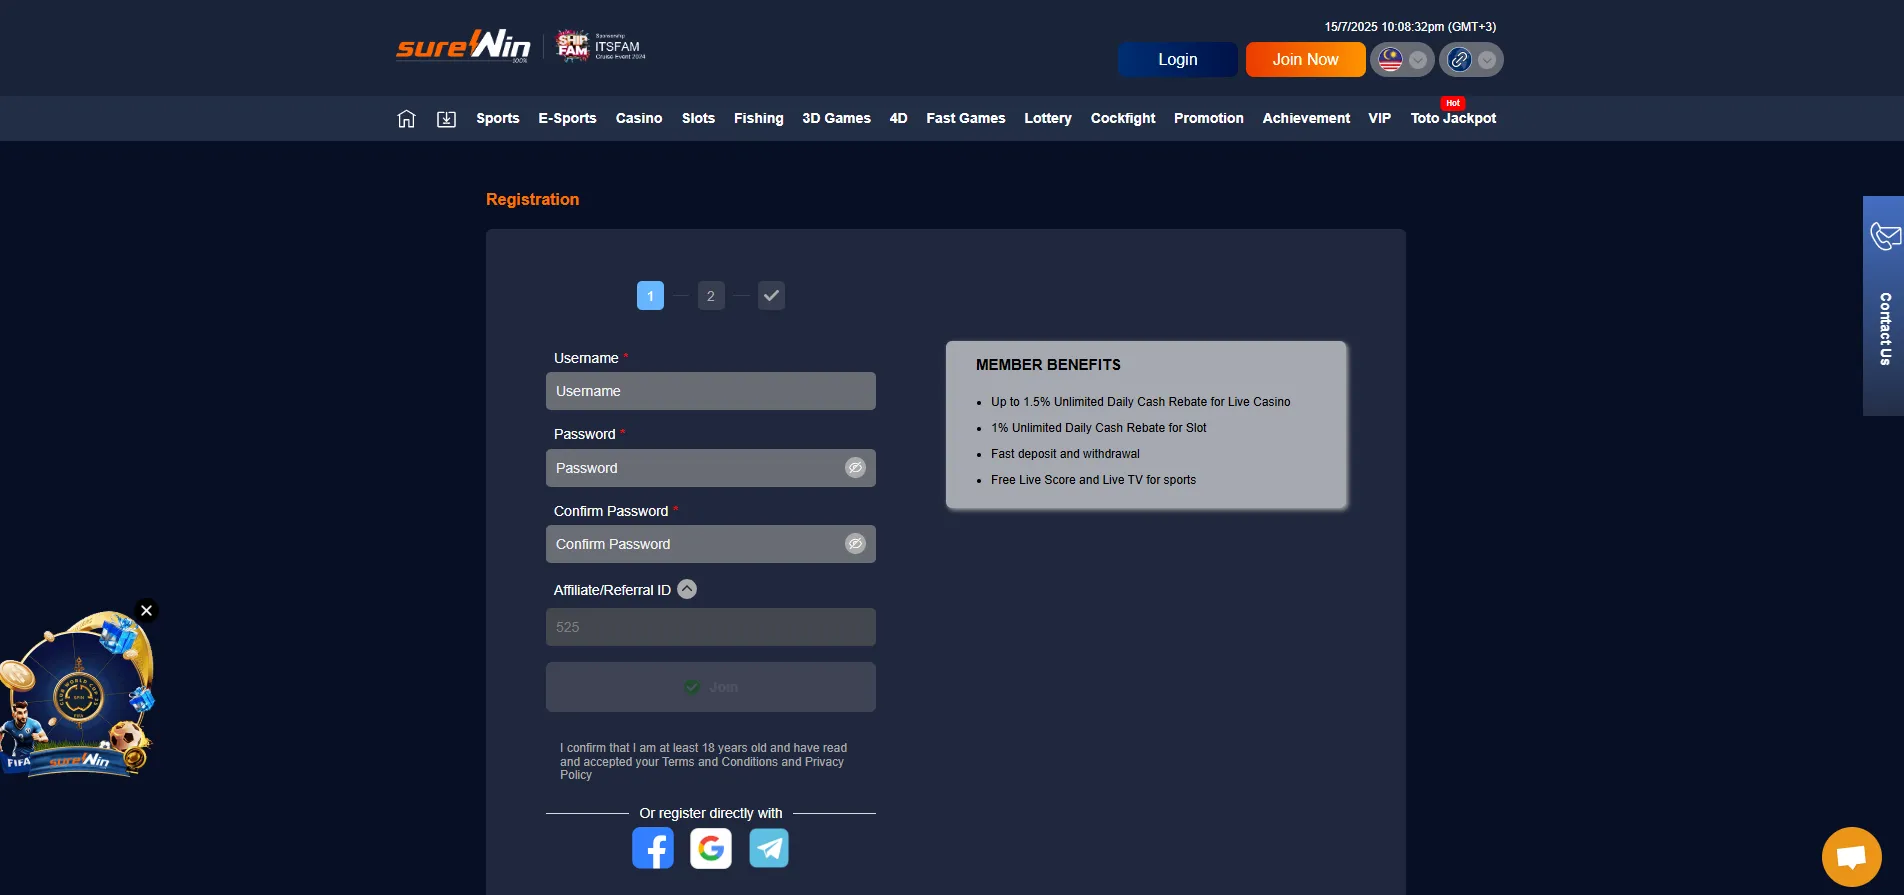Open the country flag language dropdown
1904x895 pixels.
[1402, 60]
